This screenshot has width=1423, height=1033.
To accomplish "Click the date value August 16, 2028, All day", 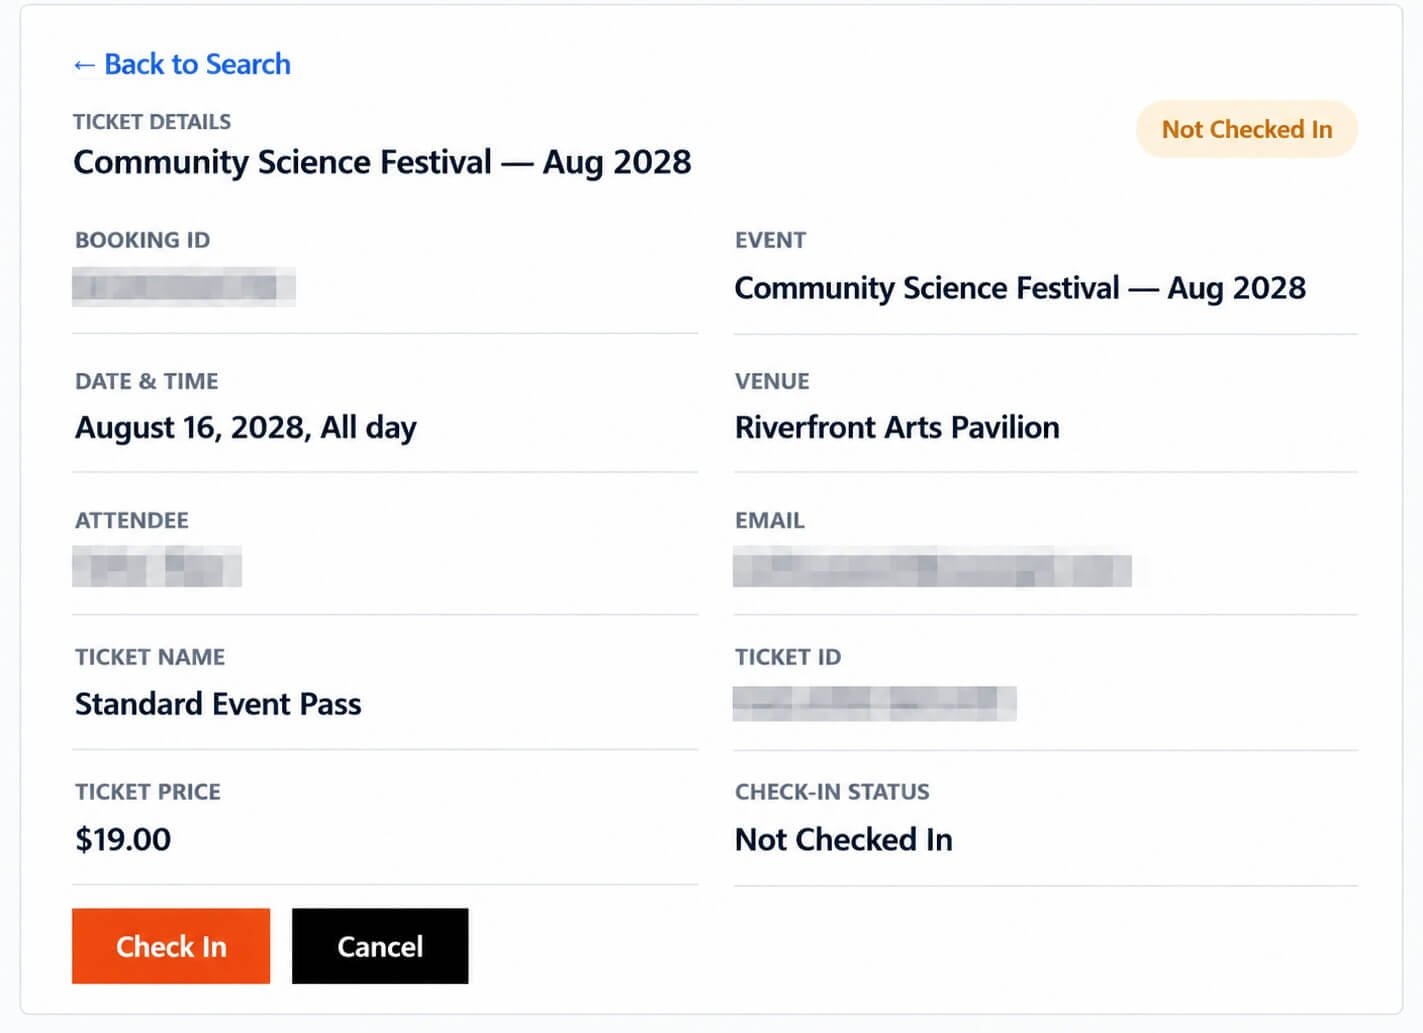I will (246, 428).
